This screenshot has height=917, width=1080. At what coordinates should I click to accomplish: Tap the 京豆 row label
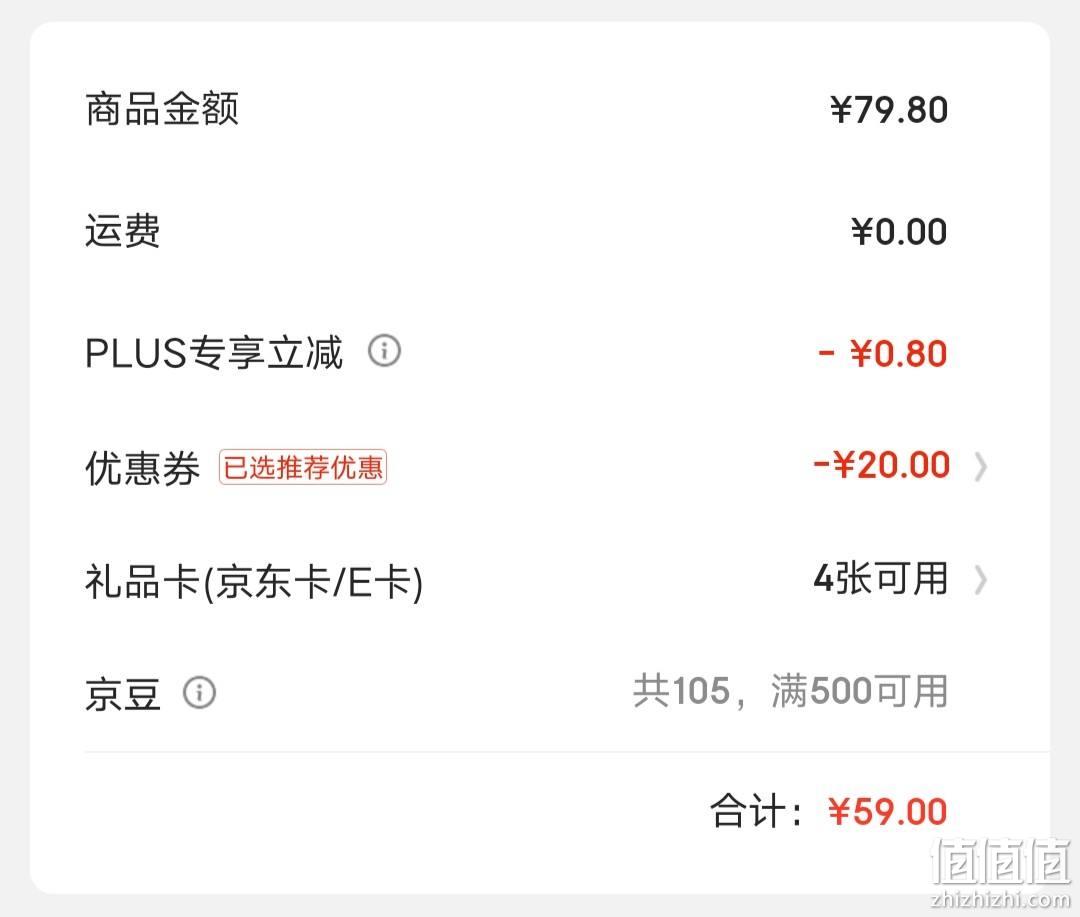(x=123, y=693)
